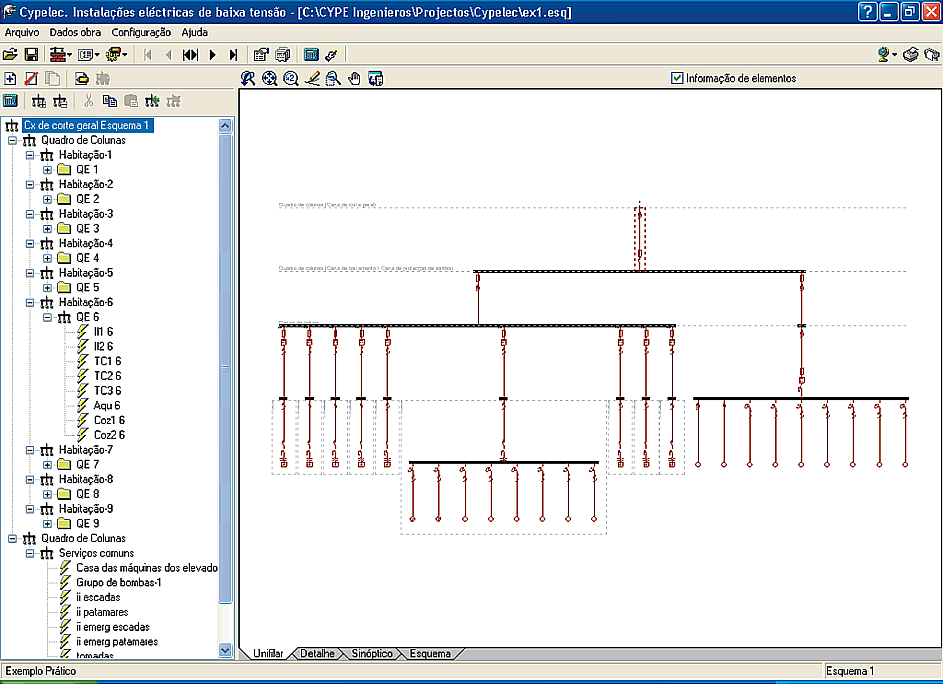Click the blue calculate icon in the top toolbar
The height and width of the screenshot is (695, 943).
[x=311, y=55]
